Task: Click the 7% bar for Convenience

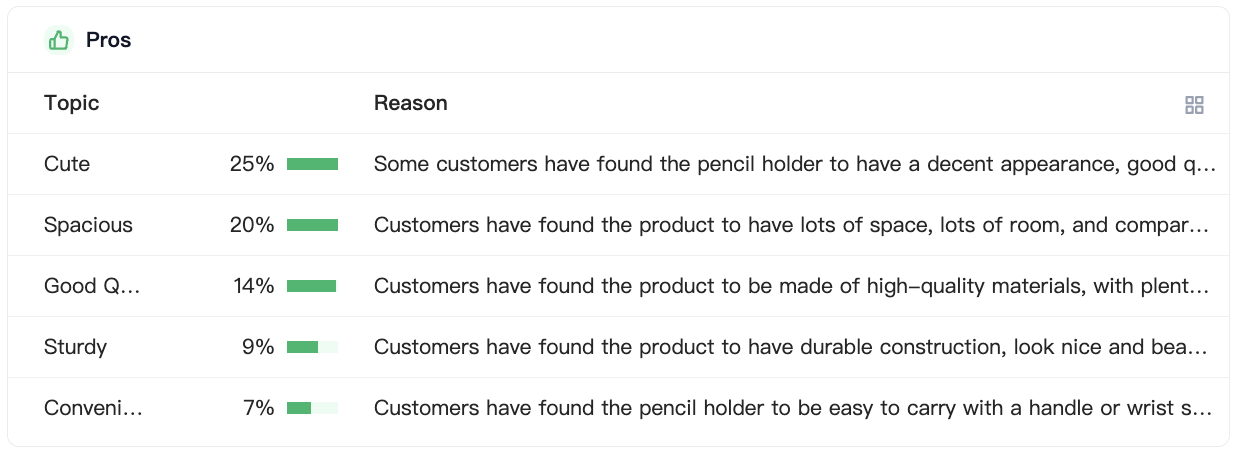Action: 312,408
